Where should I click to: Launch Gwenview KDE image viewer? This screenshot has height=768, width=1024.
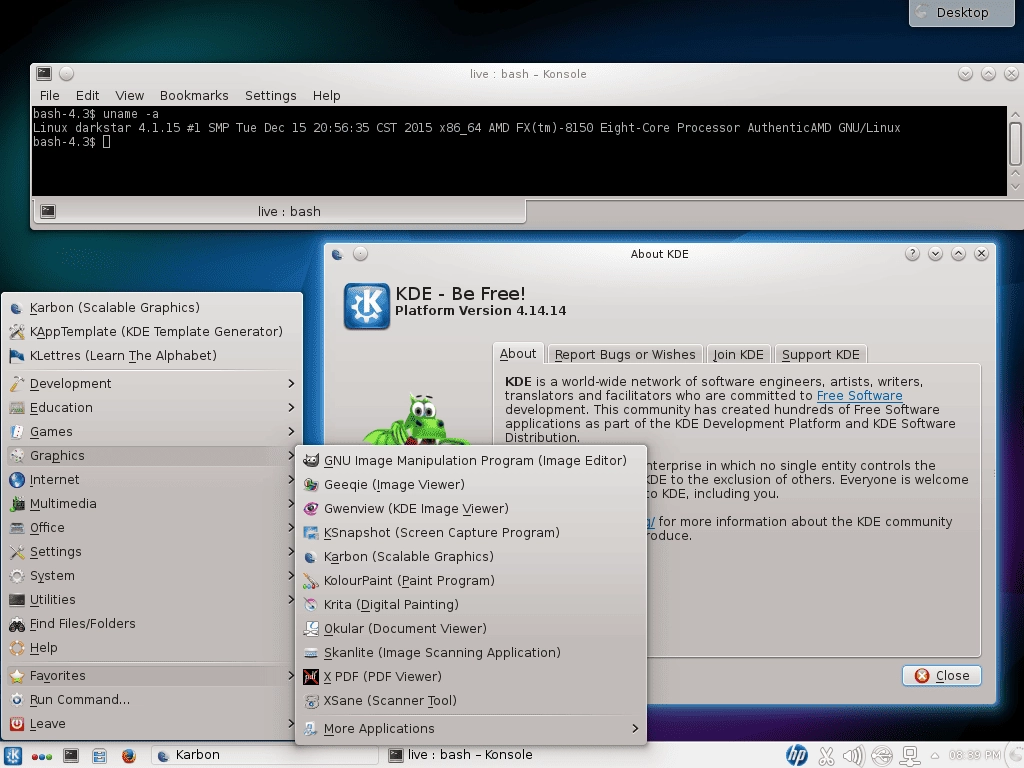click(x=470, y=509)
